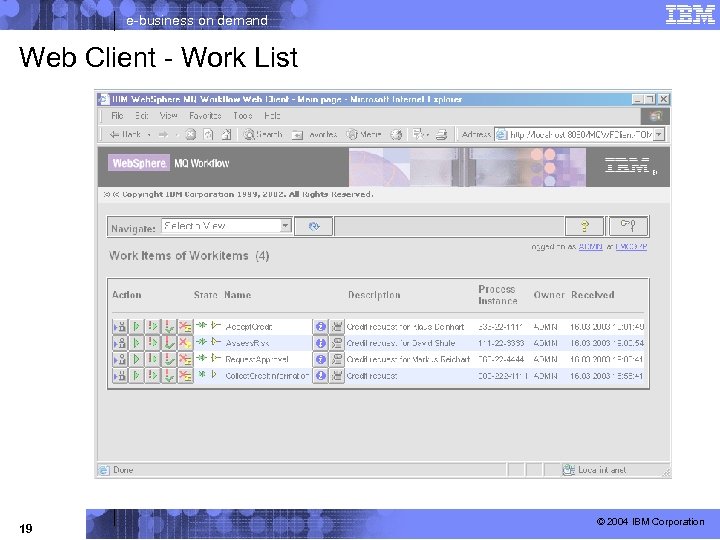The image size is (720, 540).
Task: Click the red X delete icon for AcceptCredit
Action: (x=185, y=326)
